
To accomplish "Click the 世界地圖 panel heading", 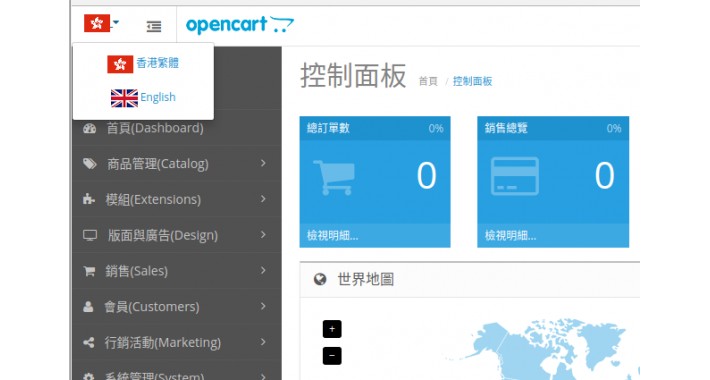I will tap(365, 279).
